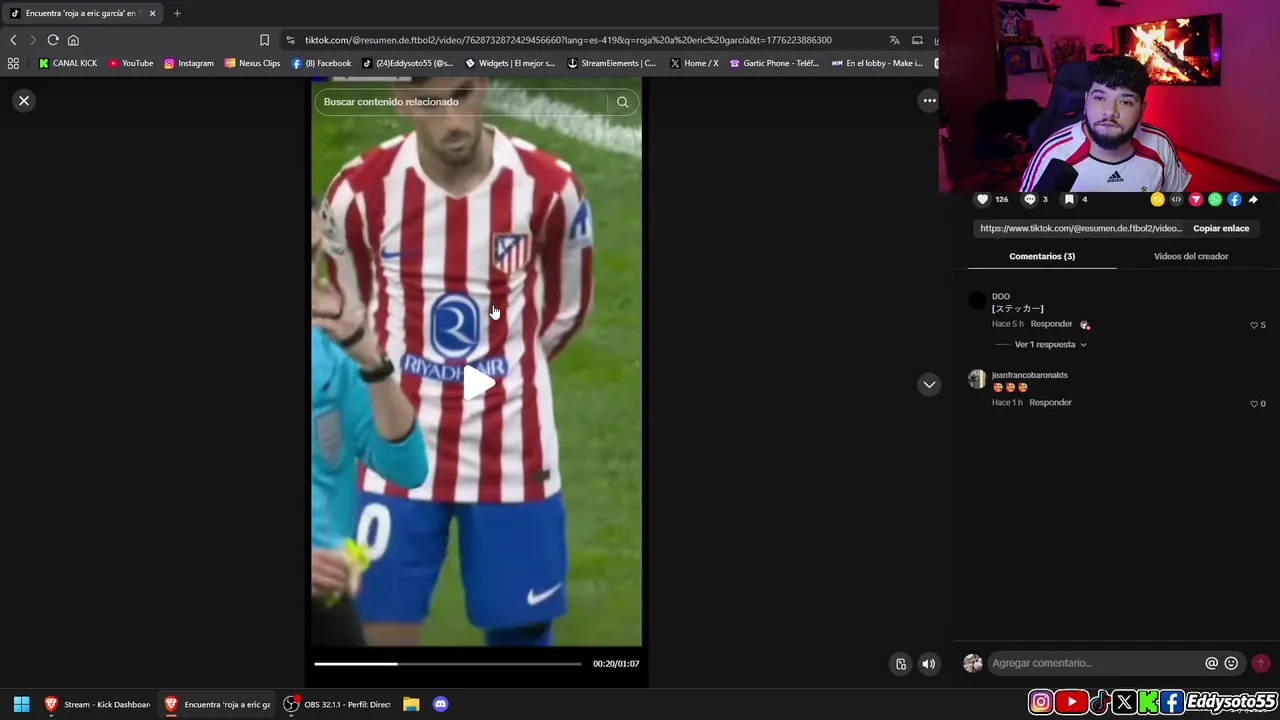1280x720 pixels.
Task: Like jeanfrancobaronalds comment heart
Action: (x=1254, y=403)
